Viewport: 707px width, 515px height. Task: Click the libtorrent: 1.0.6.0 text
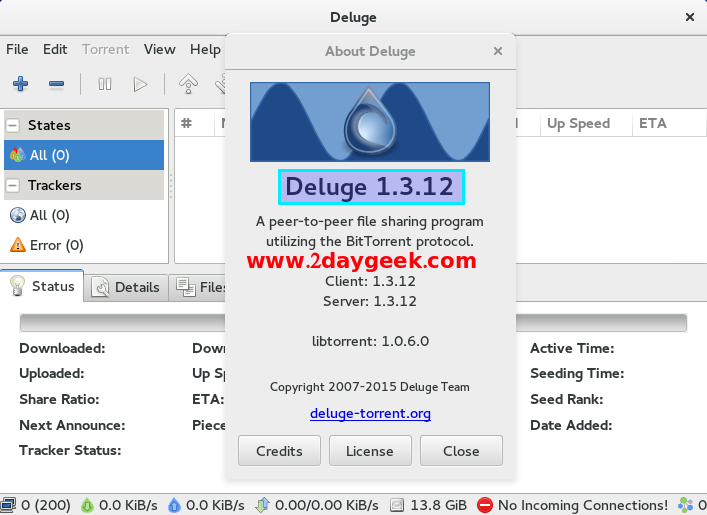[x=370, y=341]
